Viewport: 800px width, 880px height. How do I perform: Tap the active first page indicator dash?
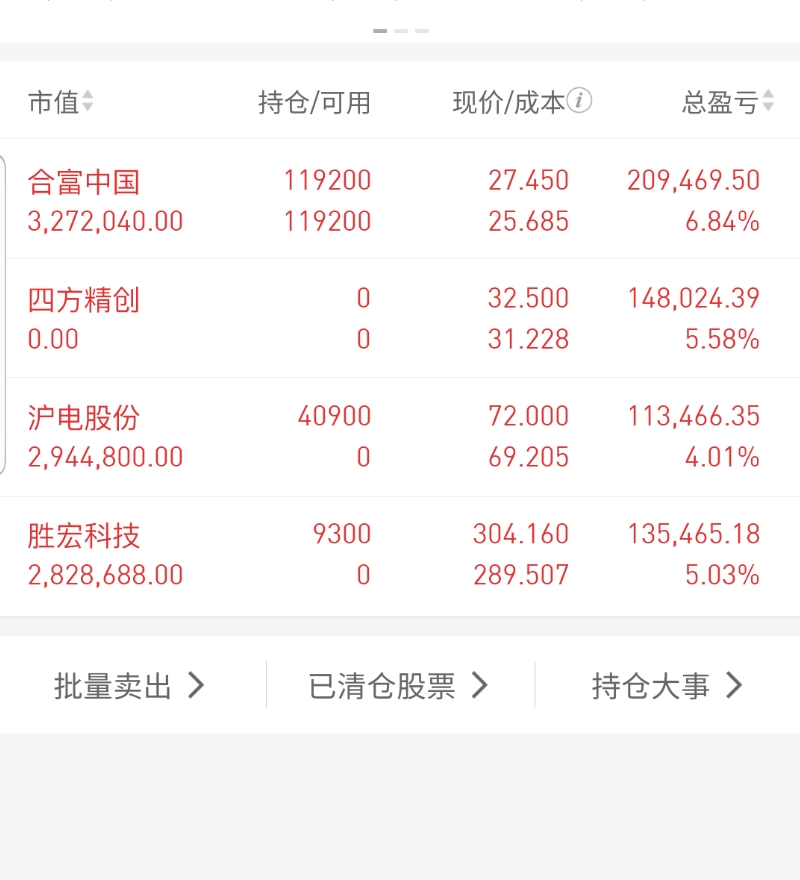pos(380,31)
